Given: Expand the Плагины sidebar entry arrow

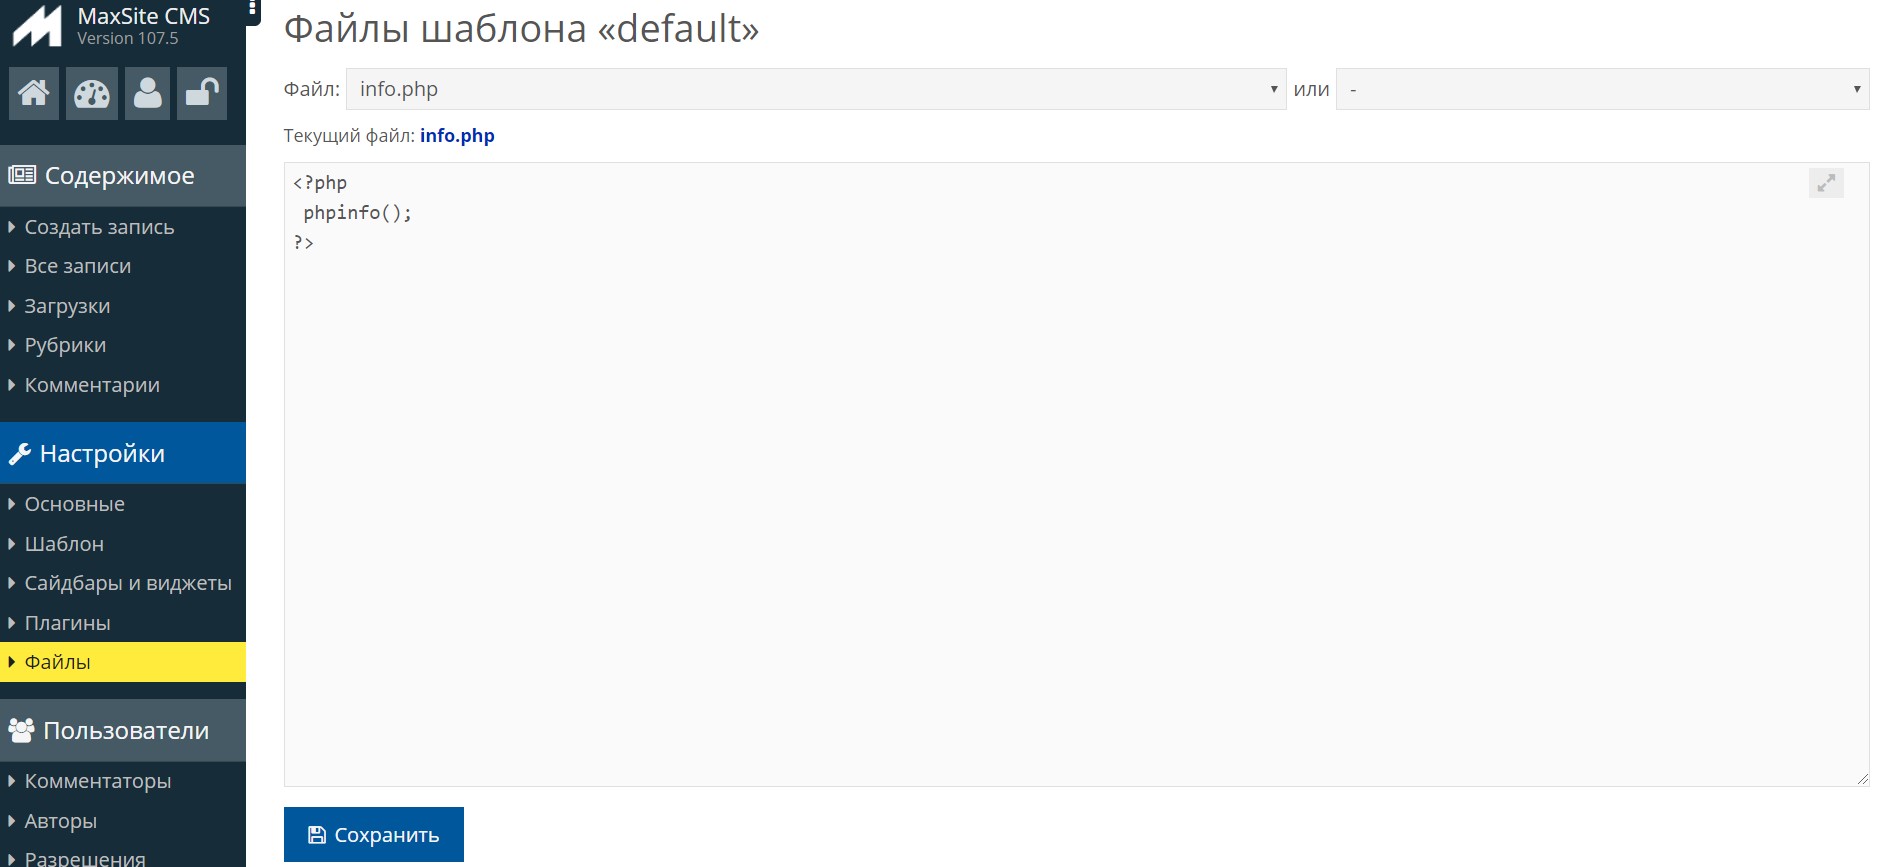Looking at the screenshot, I should click(12, 622).
